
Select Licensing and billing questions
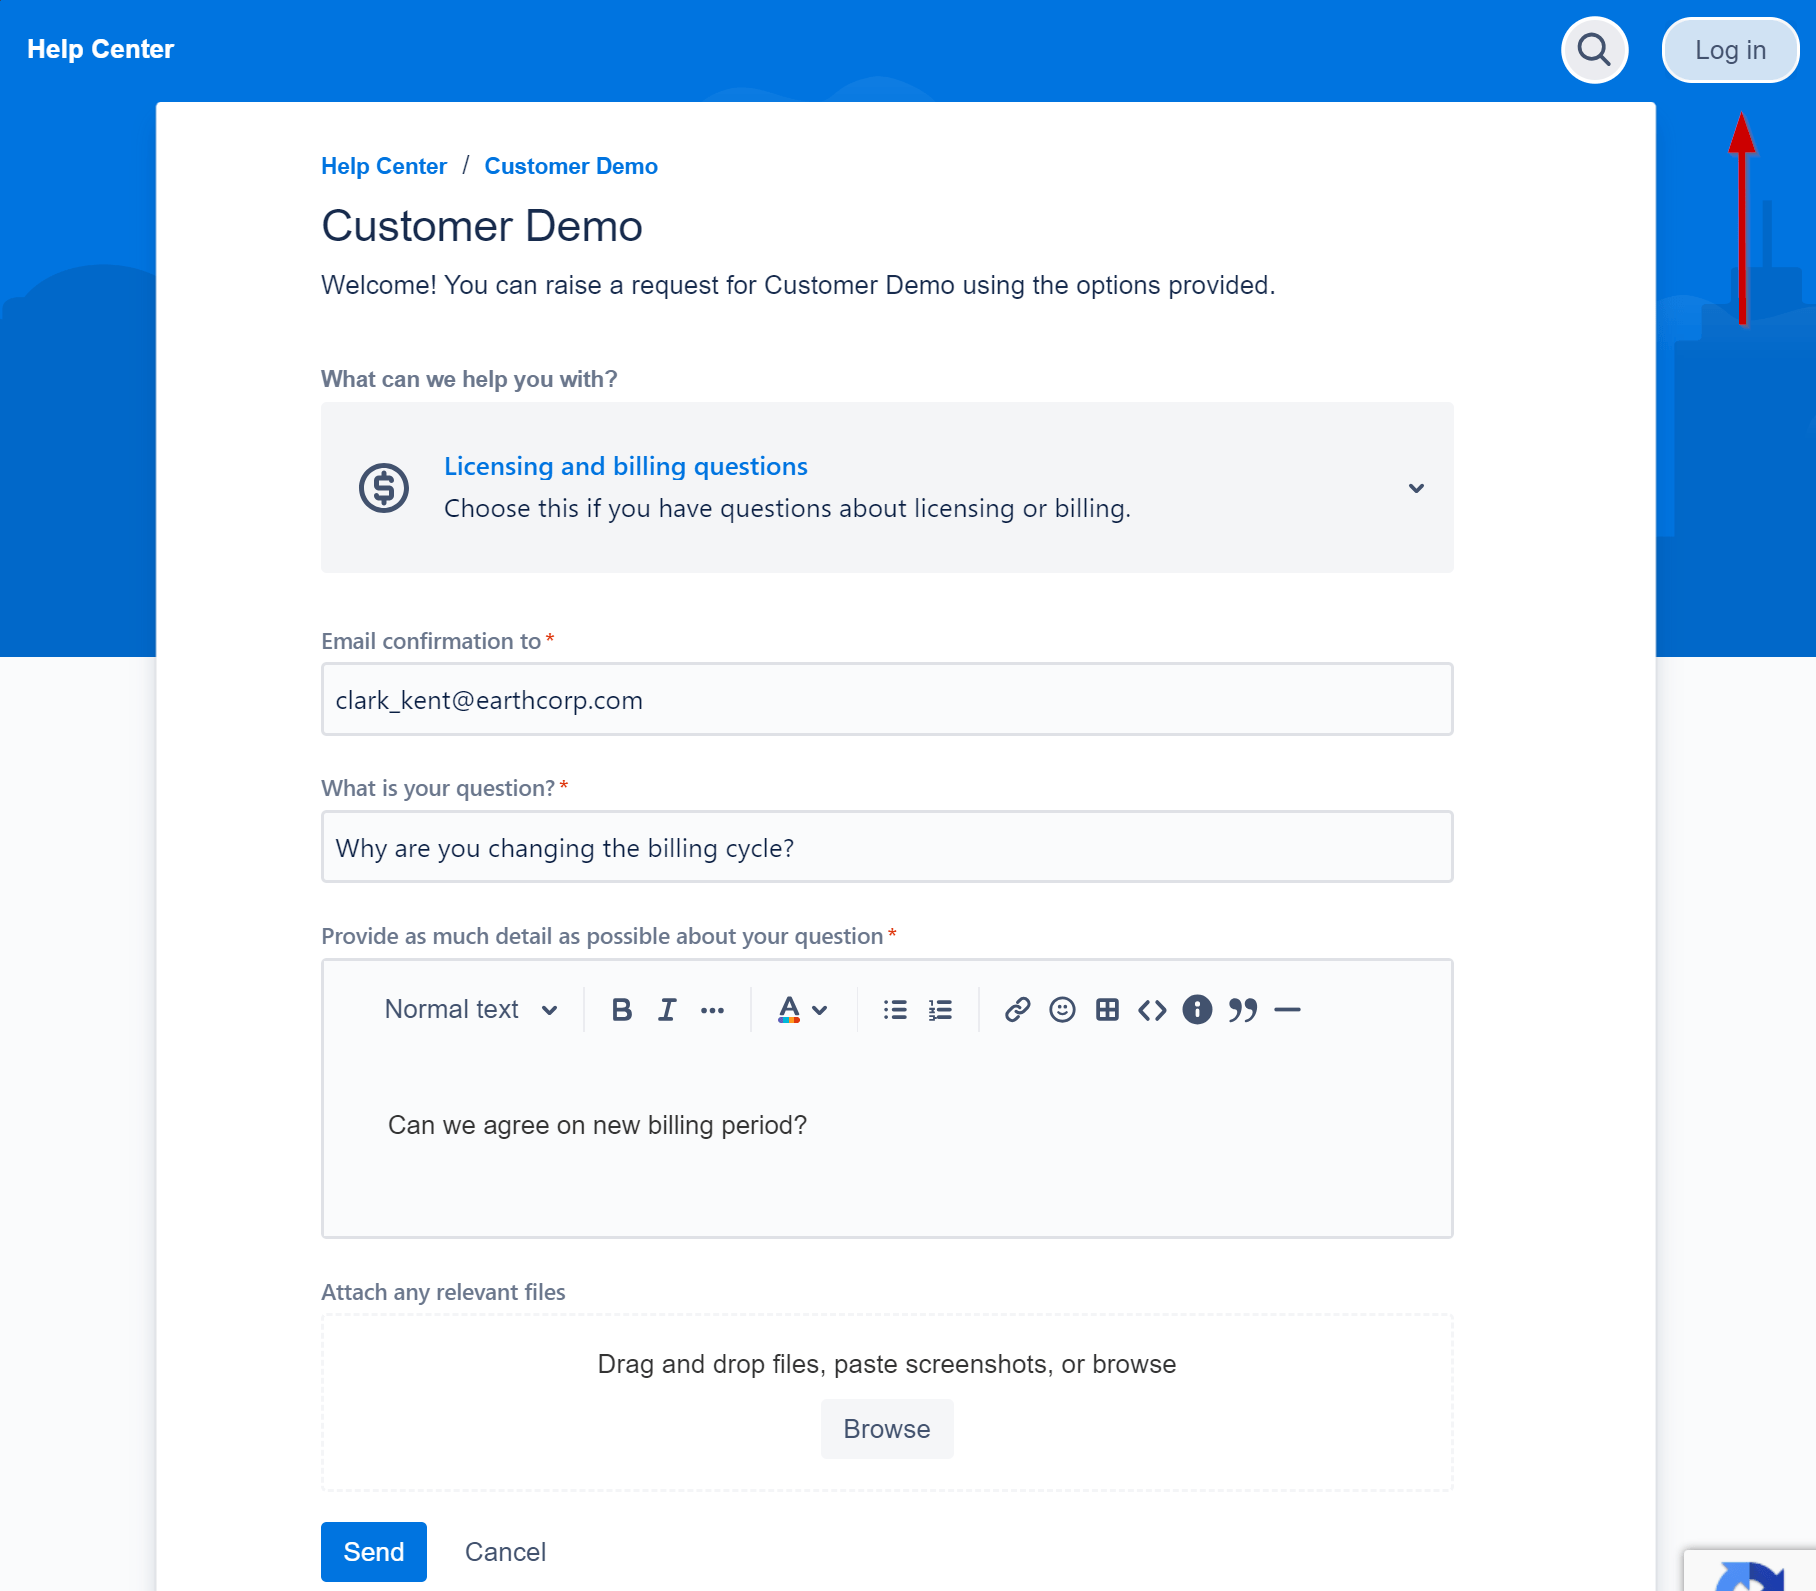(626, 466)
